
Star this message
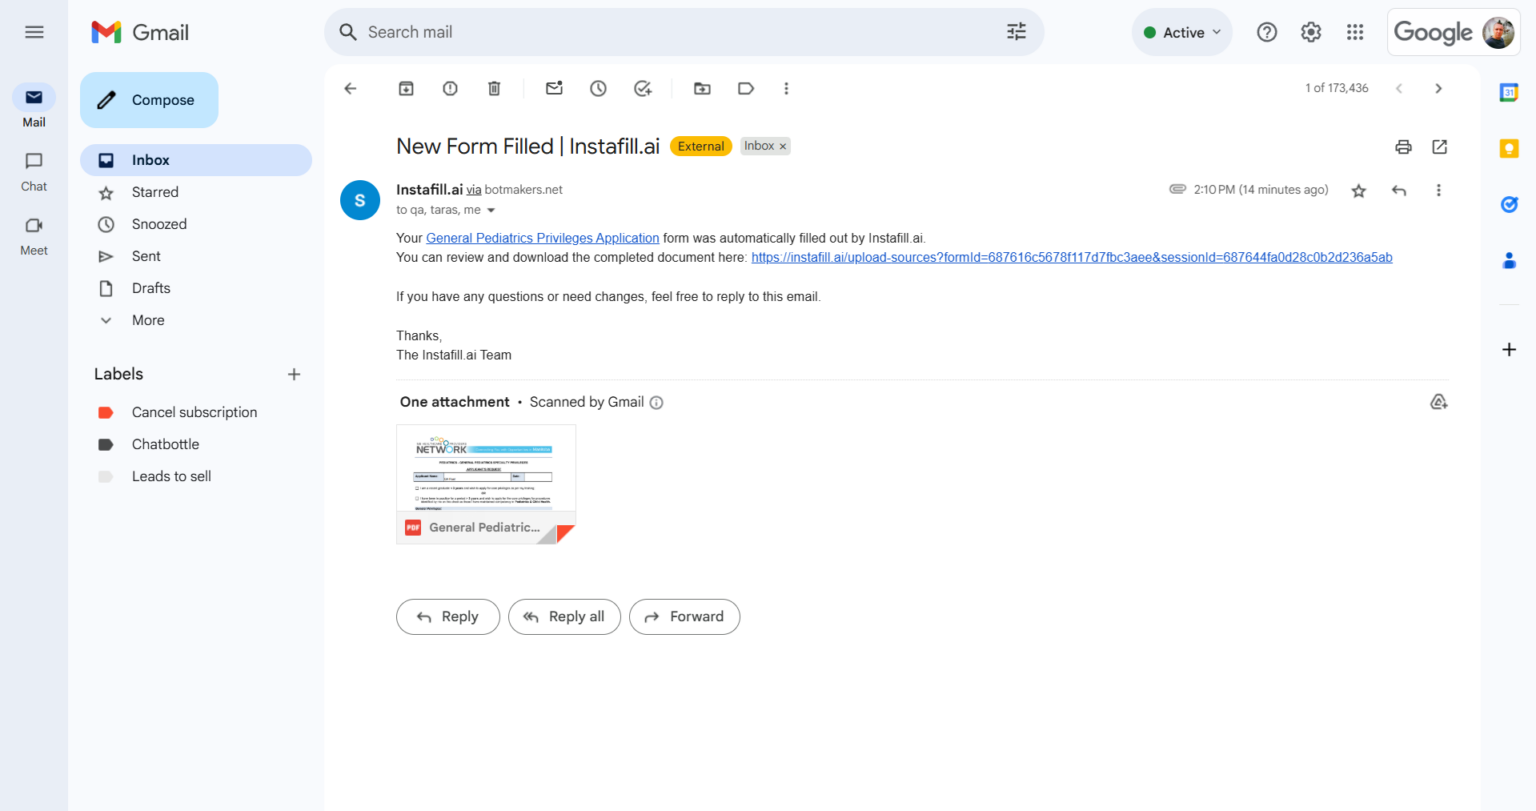(x=1359, y=190)
